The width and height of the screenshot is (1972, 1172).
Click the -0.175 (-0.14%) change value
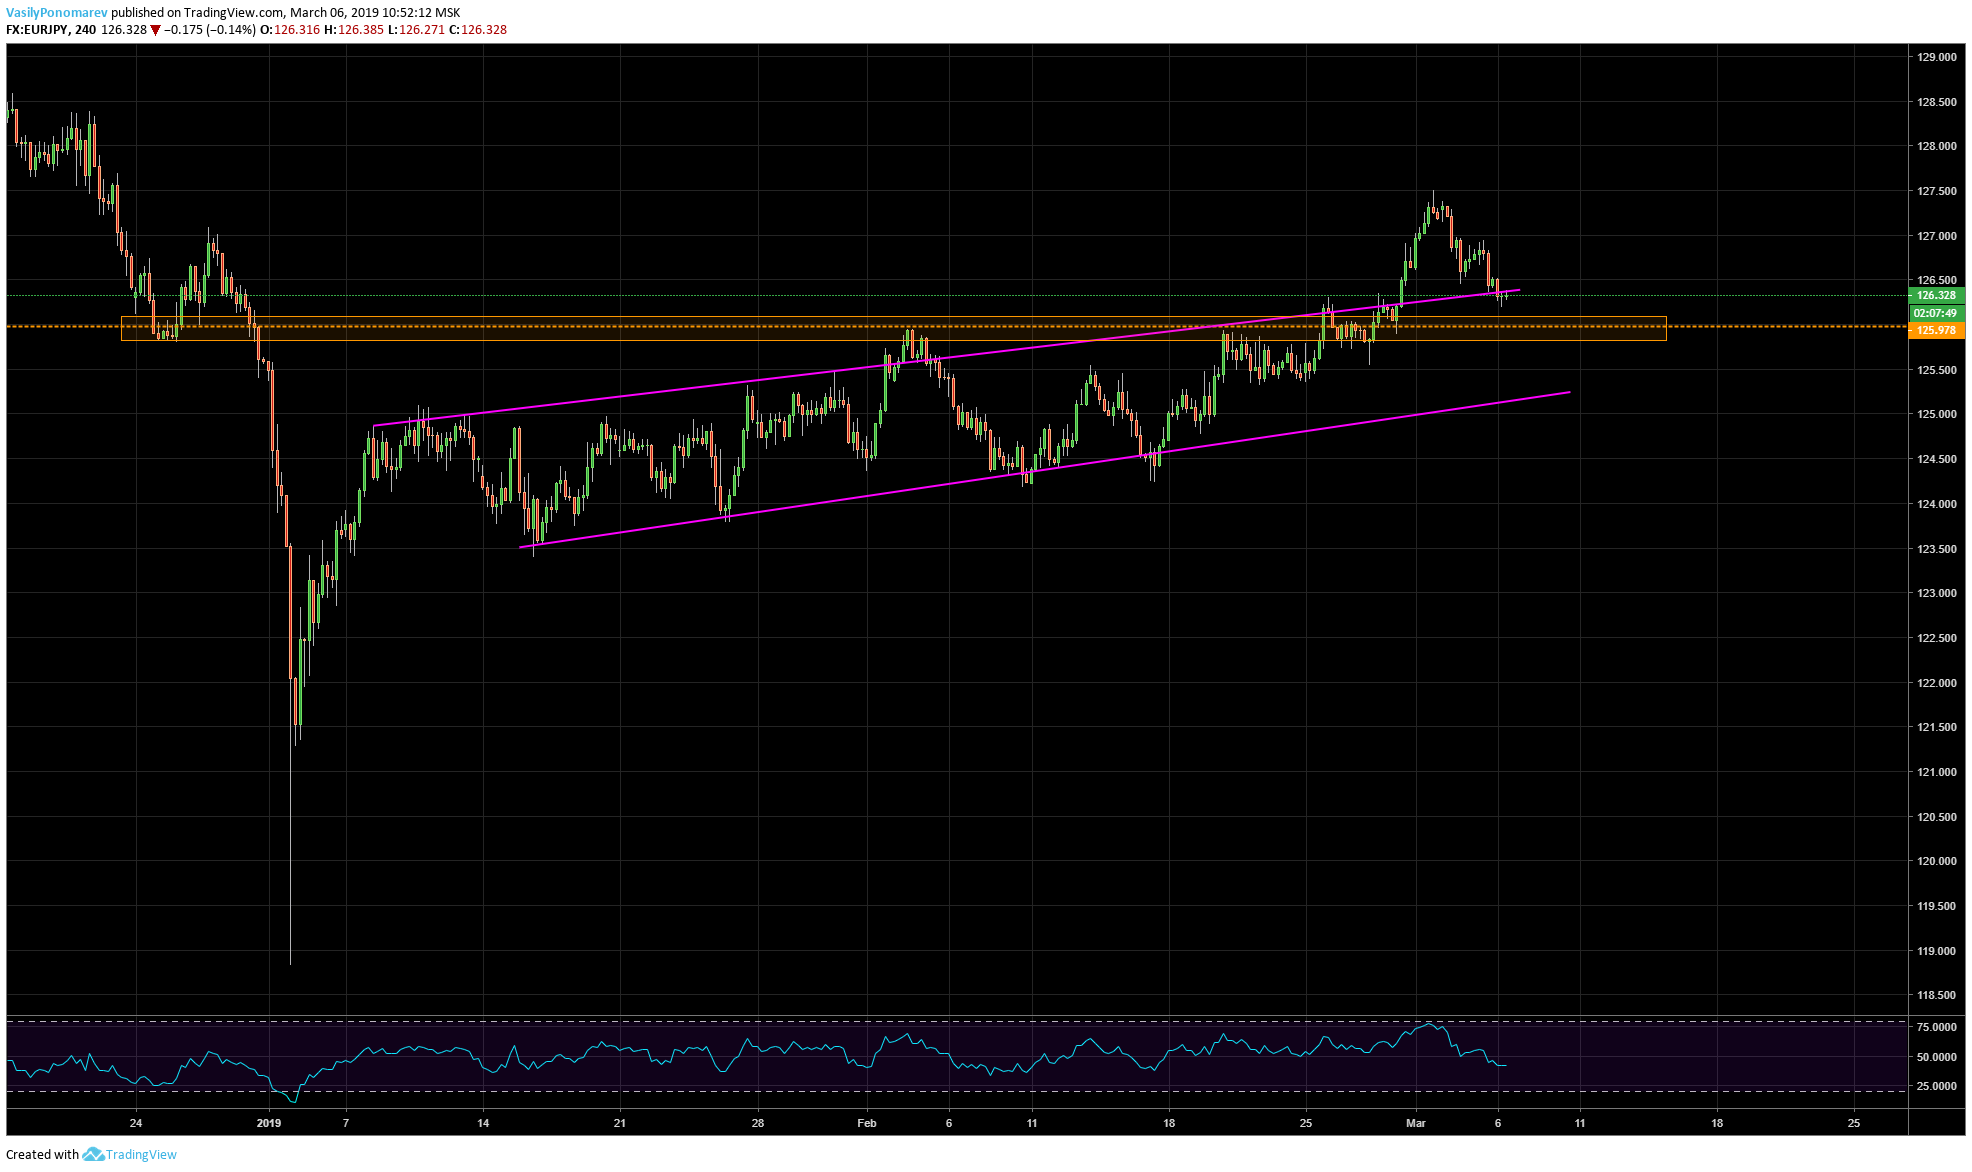(210, 30)
